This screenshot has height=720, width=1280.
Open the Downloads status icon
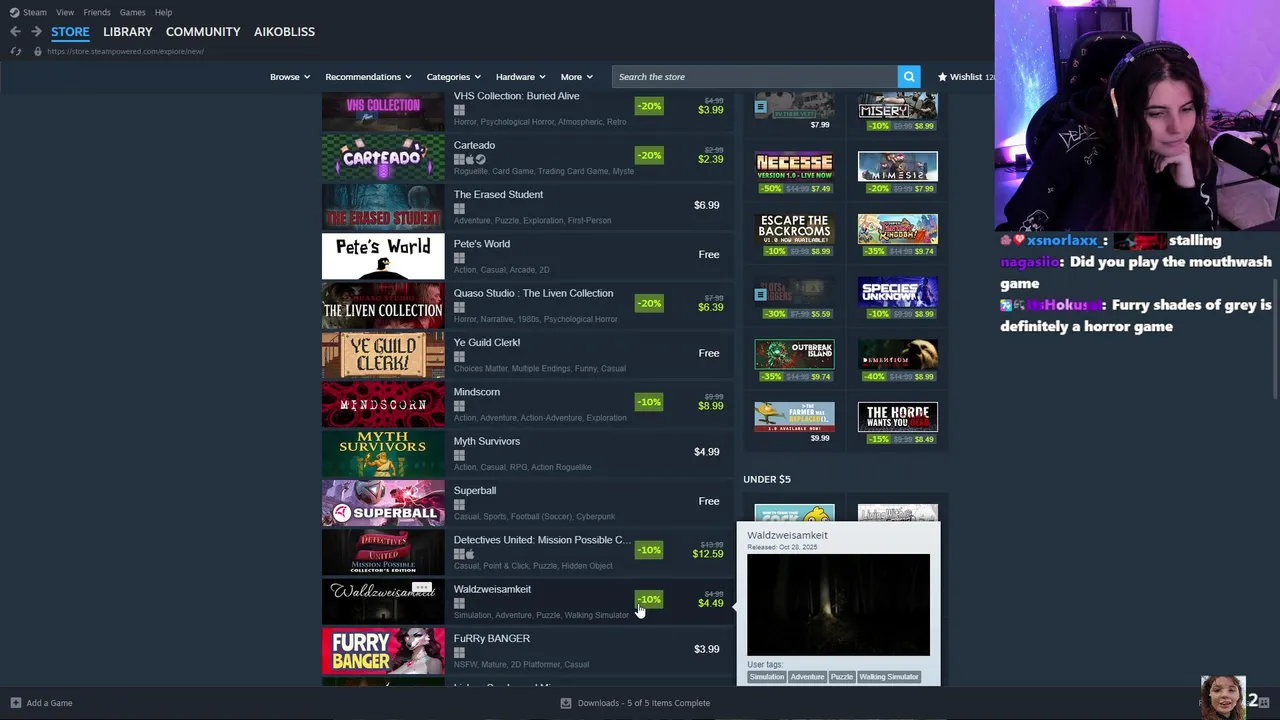click(566, 703)
